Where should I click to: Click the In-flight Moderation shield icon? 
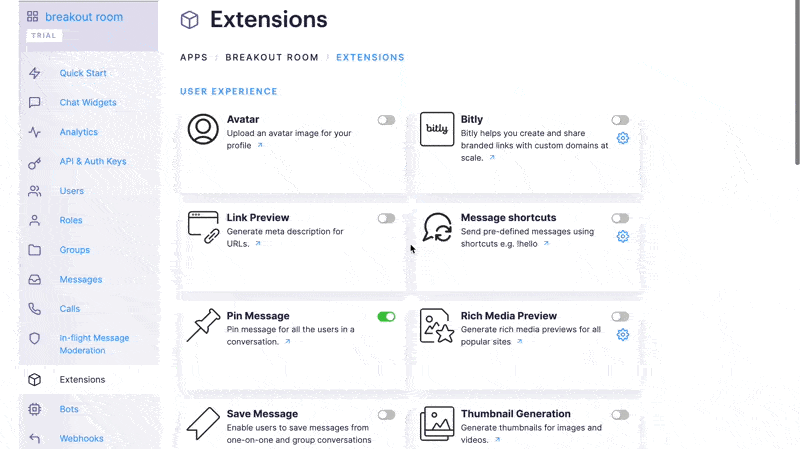click(35, 338)
